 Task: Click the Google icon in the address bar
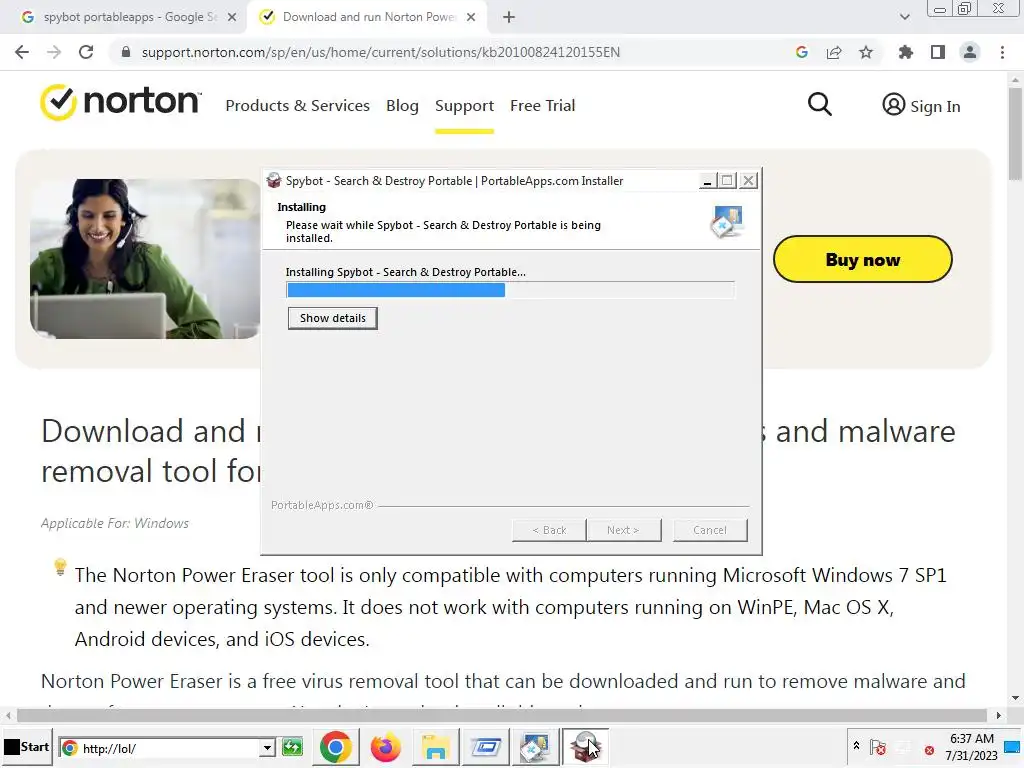click(802, 52)
